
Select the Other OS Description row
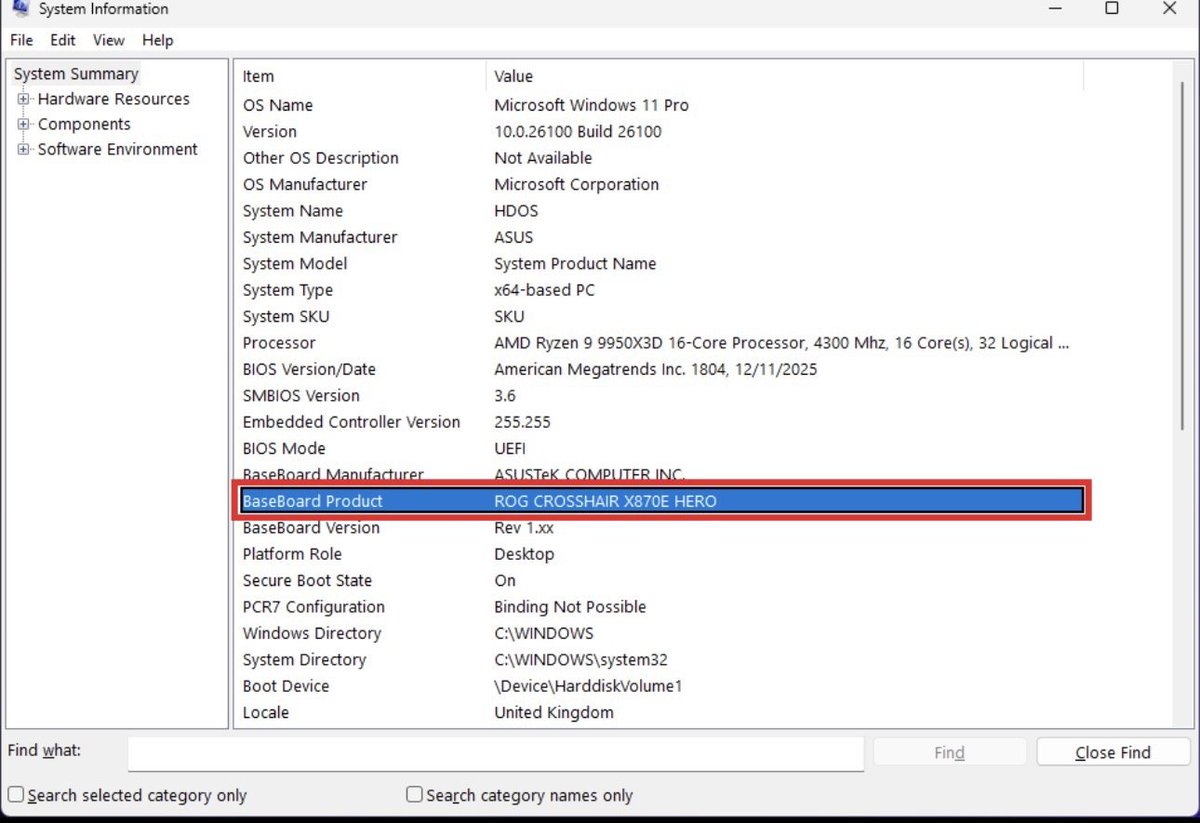coord(662,158)
